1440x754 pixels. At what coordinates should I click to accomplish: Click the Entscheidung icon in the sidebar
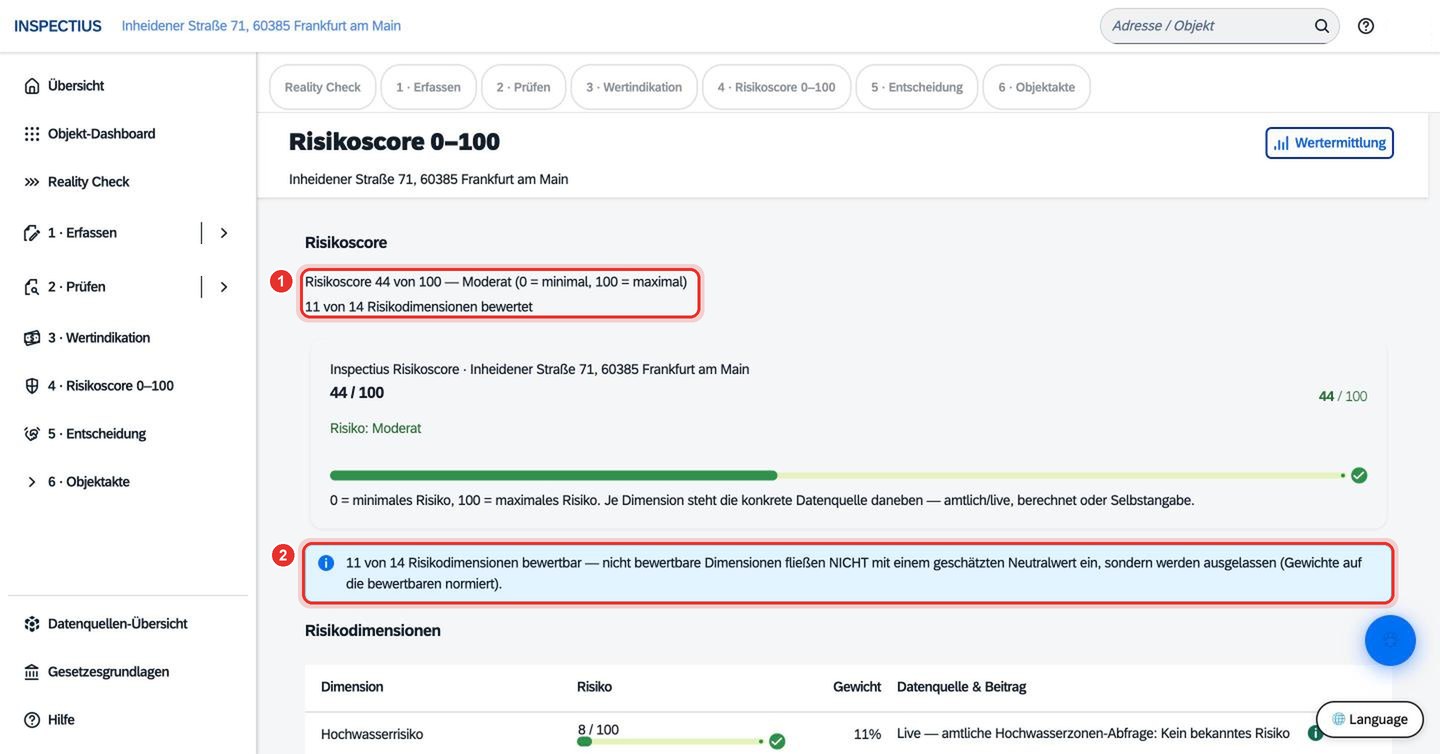pyautogui.click(x=32, y=434)
